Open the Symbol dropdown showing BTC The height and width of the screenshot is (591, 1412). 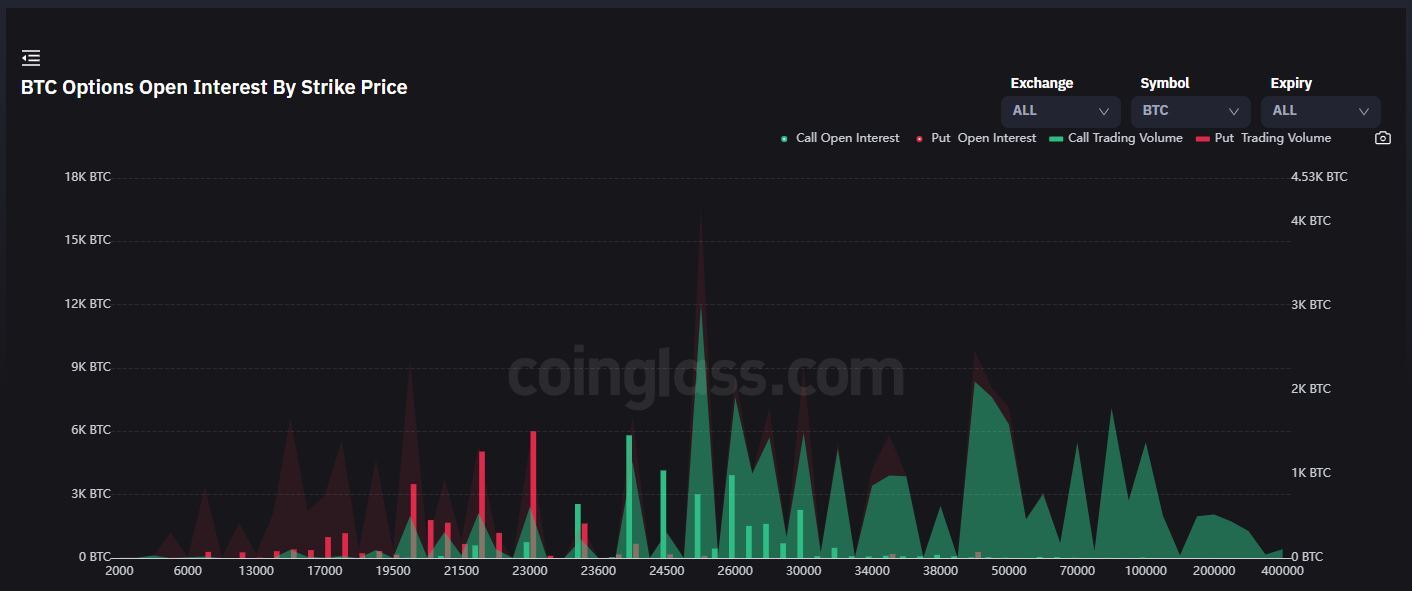pos(1190,111)
